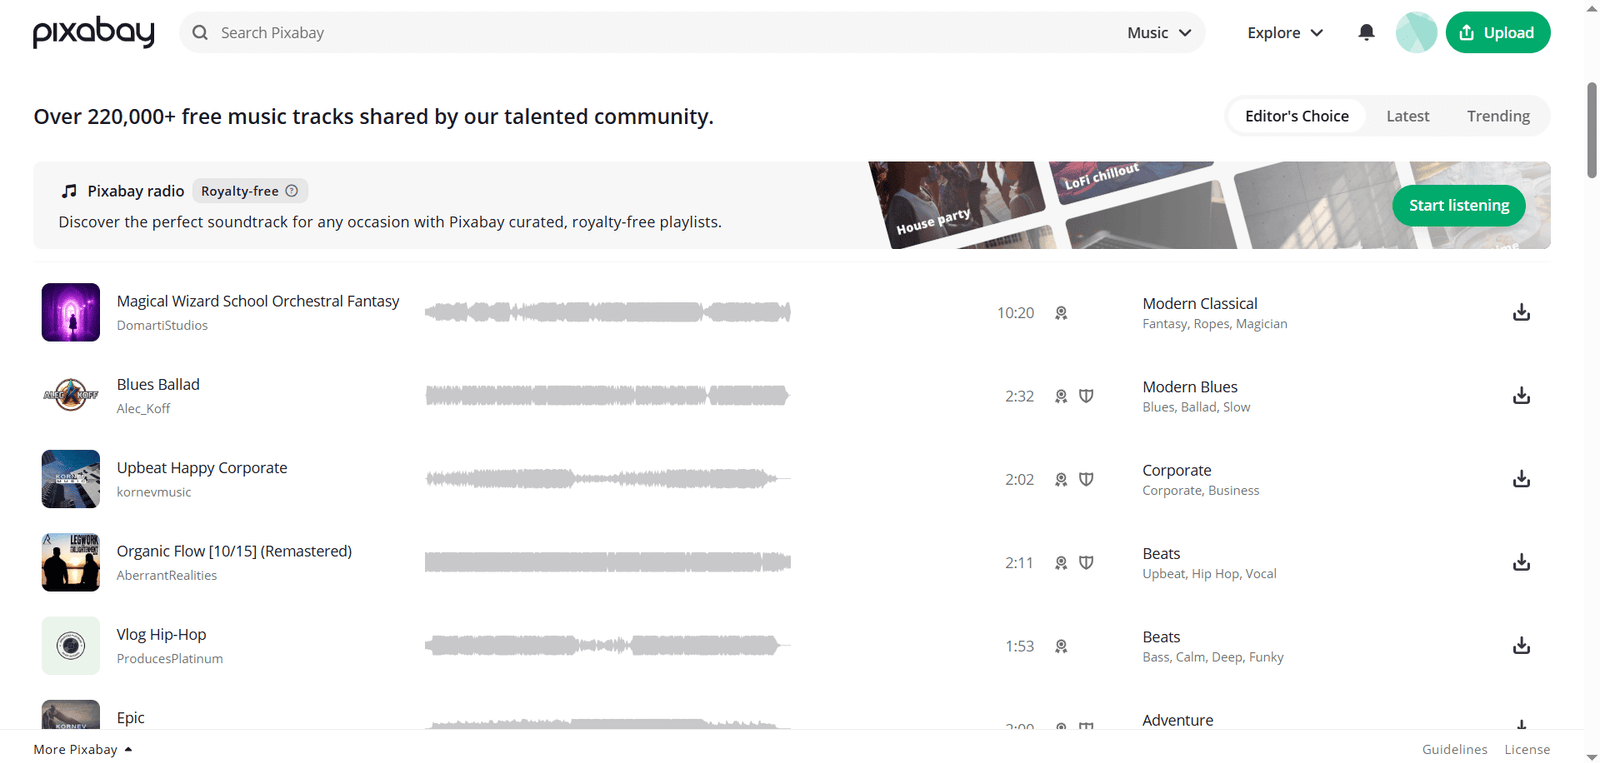Open the user profile avatar

(x=1416, y=32)
